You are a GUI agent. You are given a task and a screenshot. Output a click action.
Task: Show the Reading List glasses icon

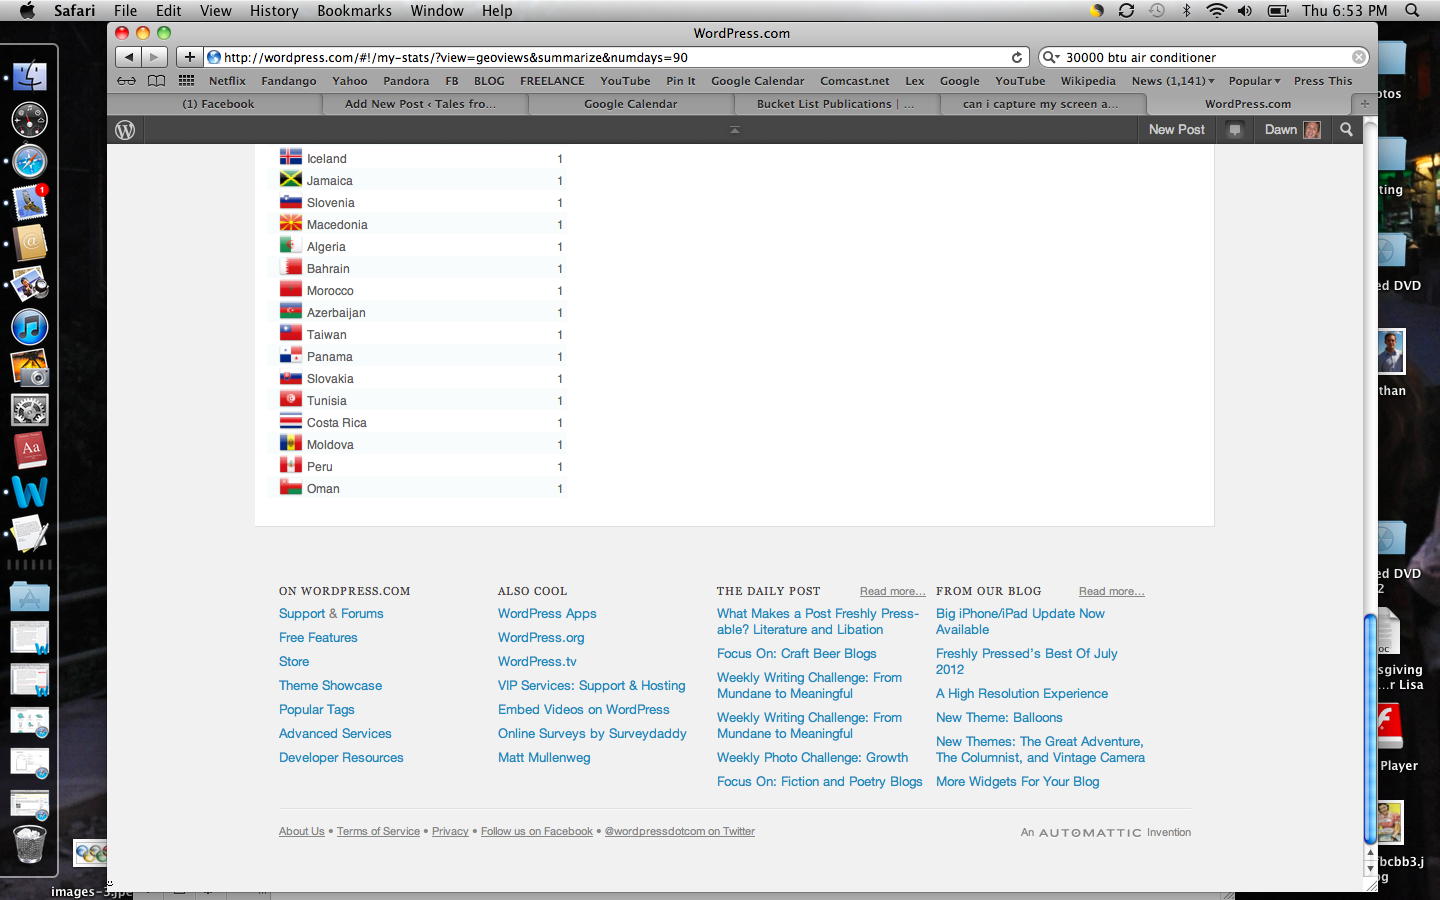click(126, 81)
